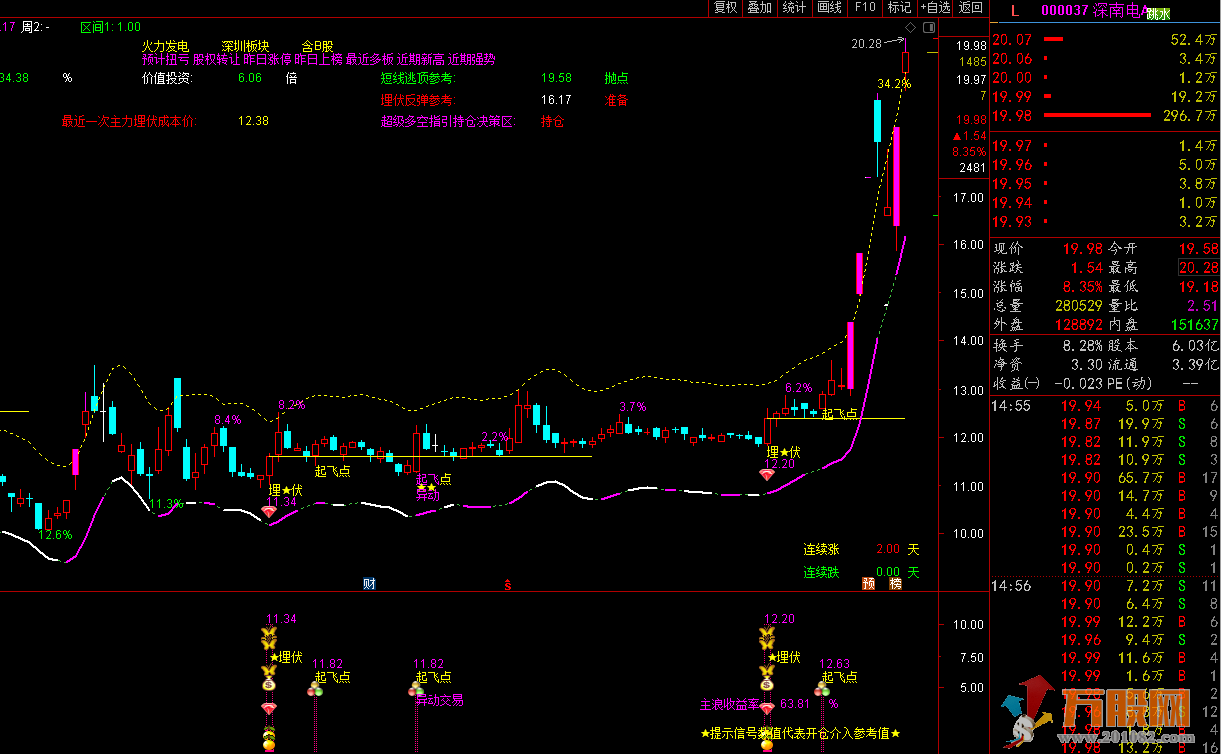Click money bag icon under 11.34 signal

tap(268, 685)
